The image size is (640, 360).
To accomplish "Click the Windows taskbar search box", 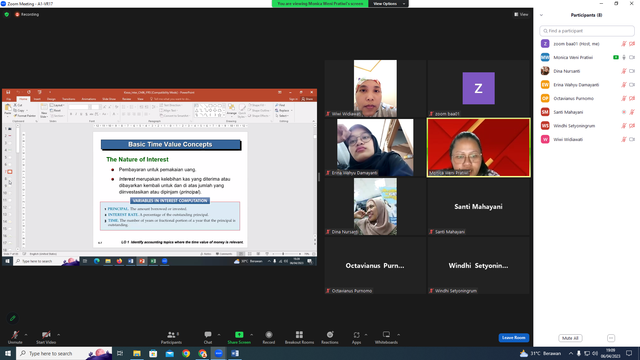I will coord(64,353).
